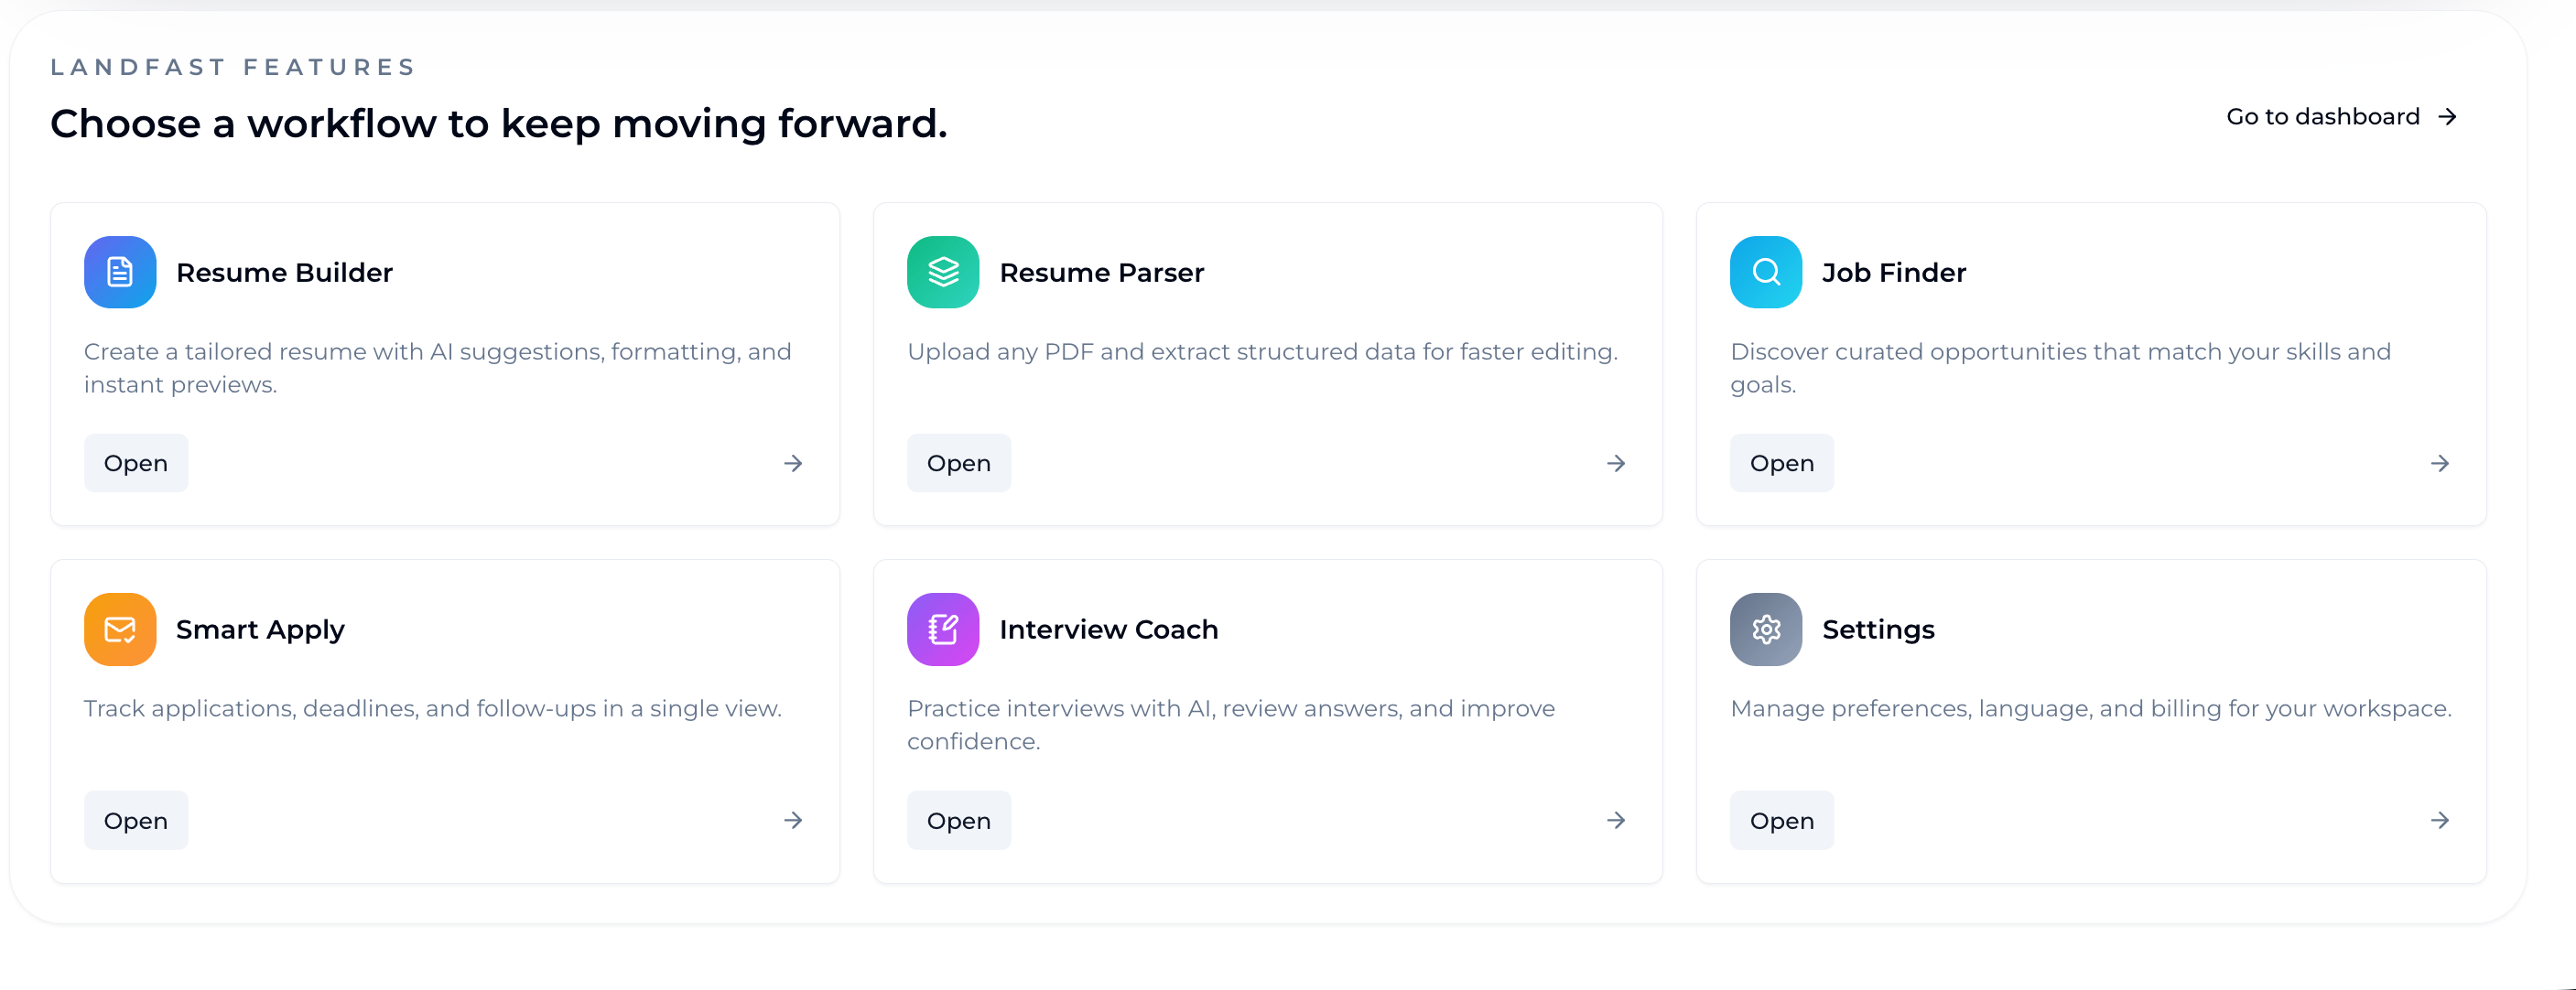Click the Smart Apply envelope icon
The width and height of the screenshot is (2576, 990).
(119, 628)
